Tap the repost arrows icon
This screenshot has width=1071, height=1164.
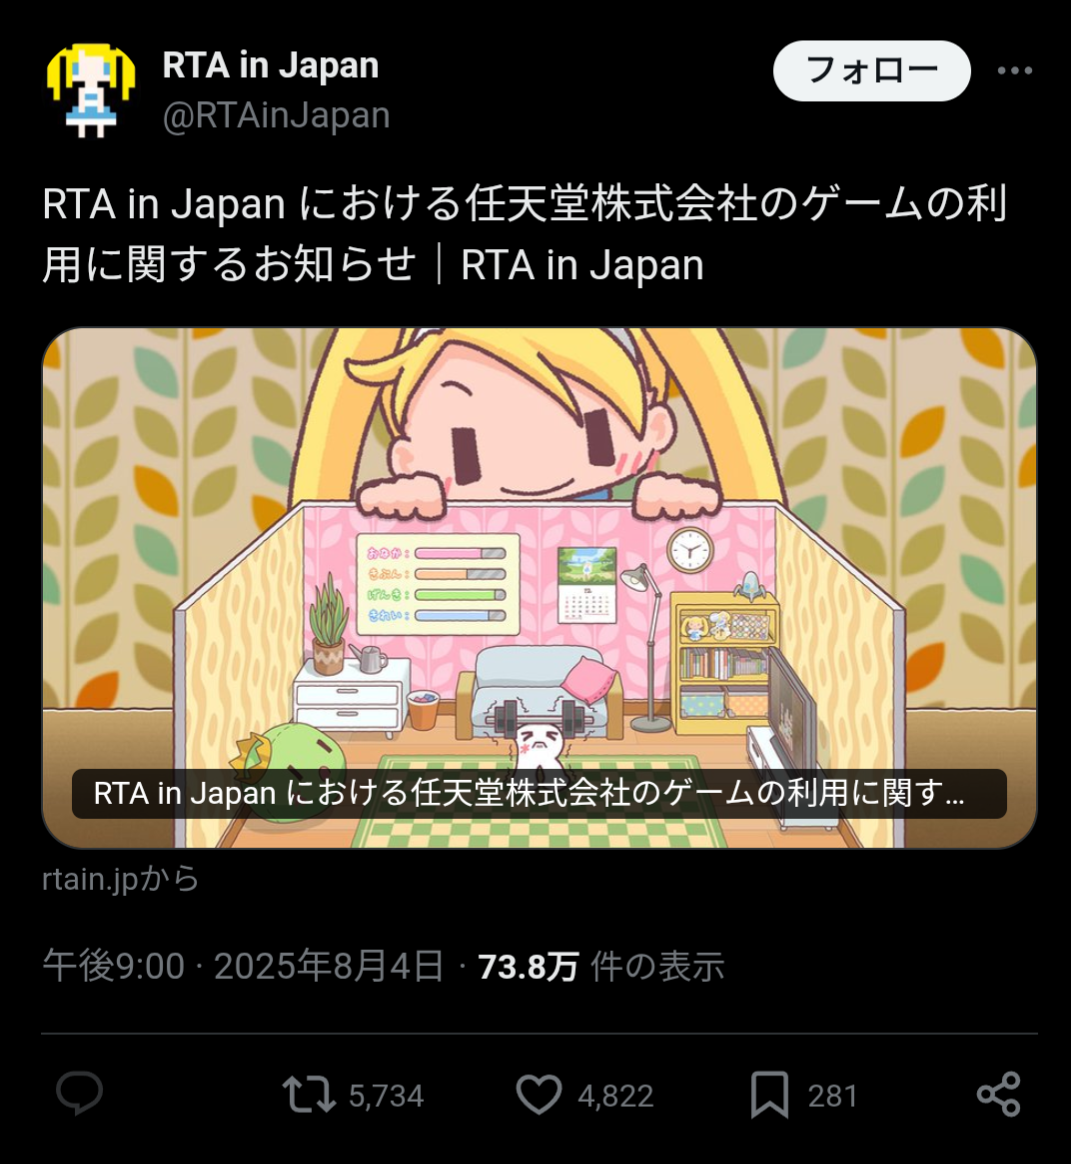[x=309, y=1095]
